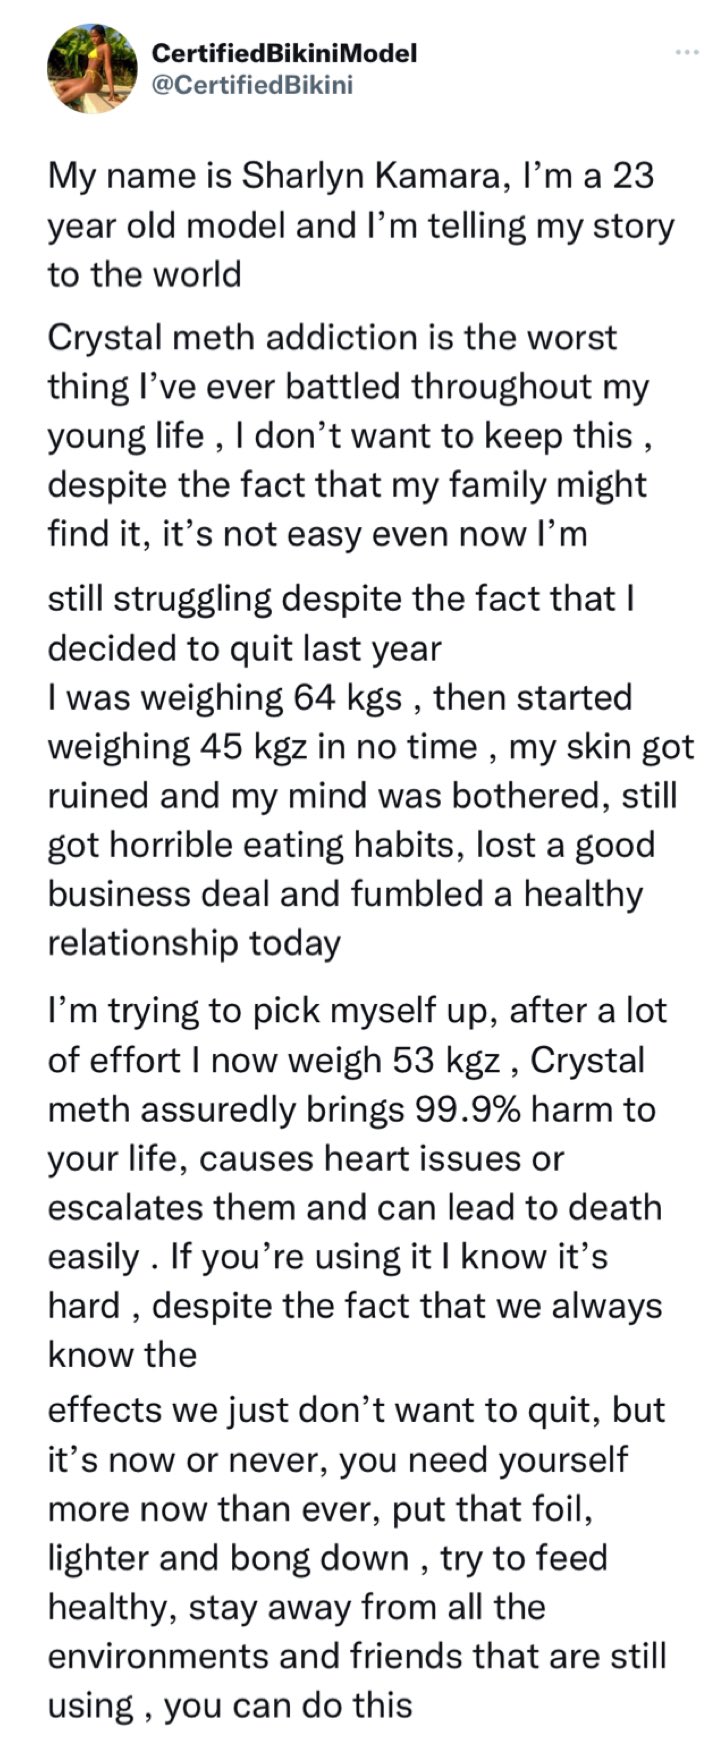Select the 'My name is Sharlyn Kamara' paragraph
This screenshot has width=716, height=1762.
[x=361, y=224]
